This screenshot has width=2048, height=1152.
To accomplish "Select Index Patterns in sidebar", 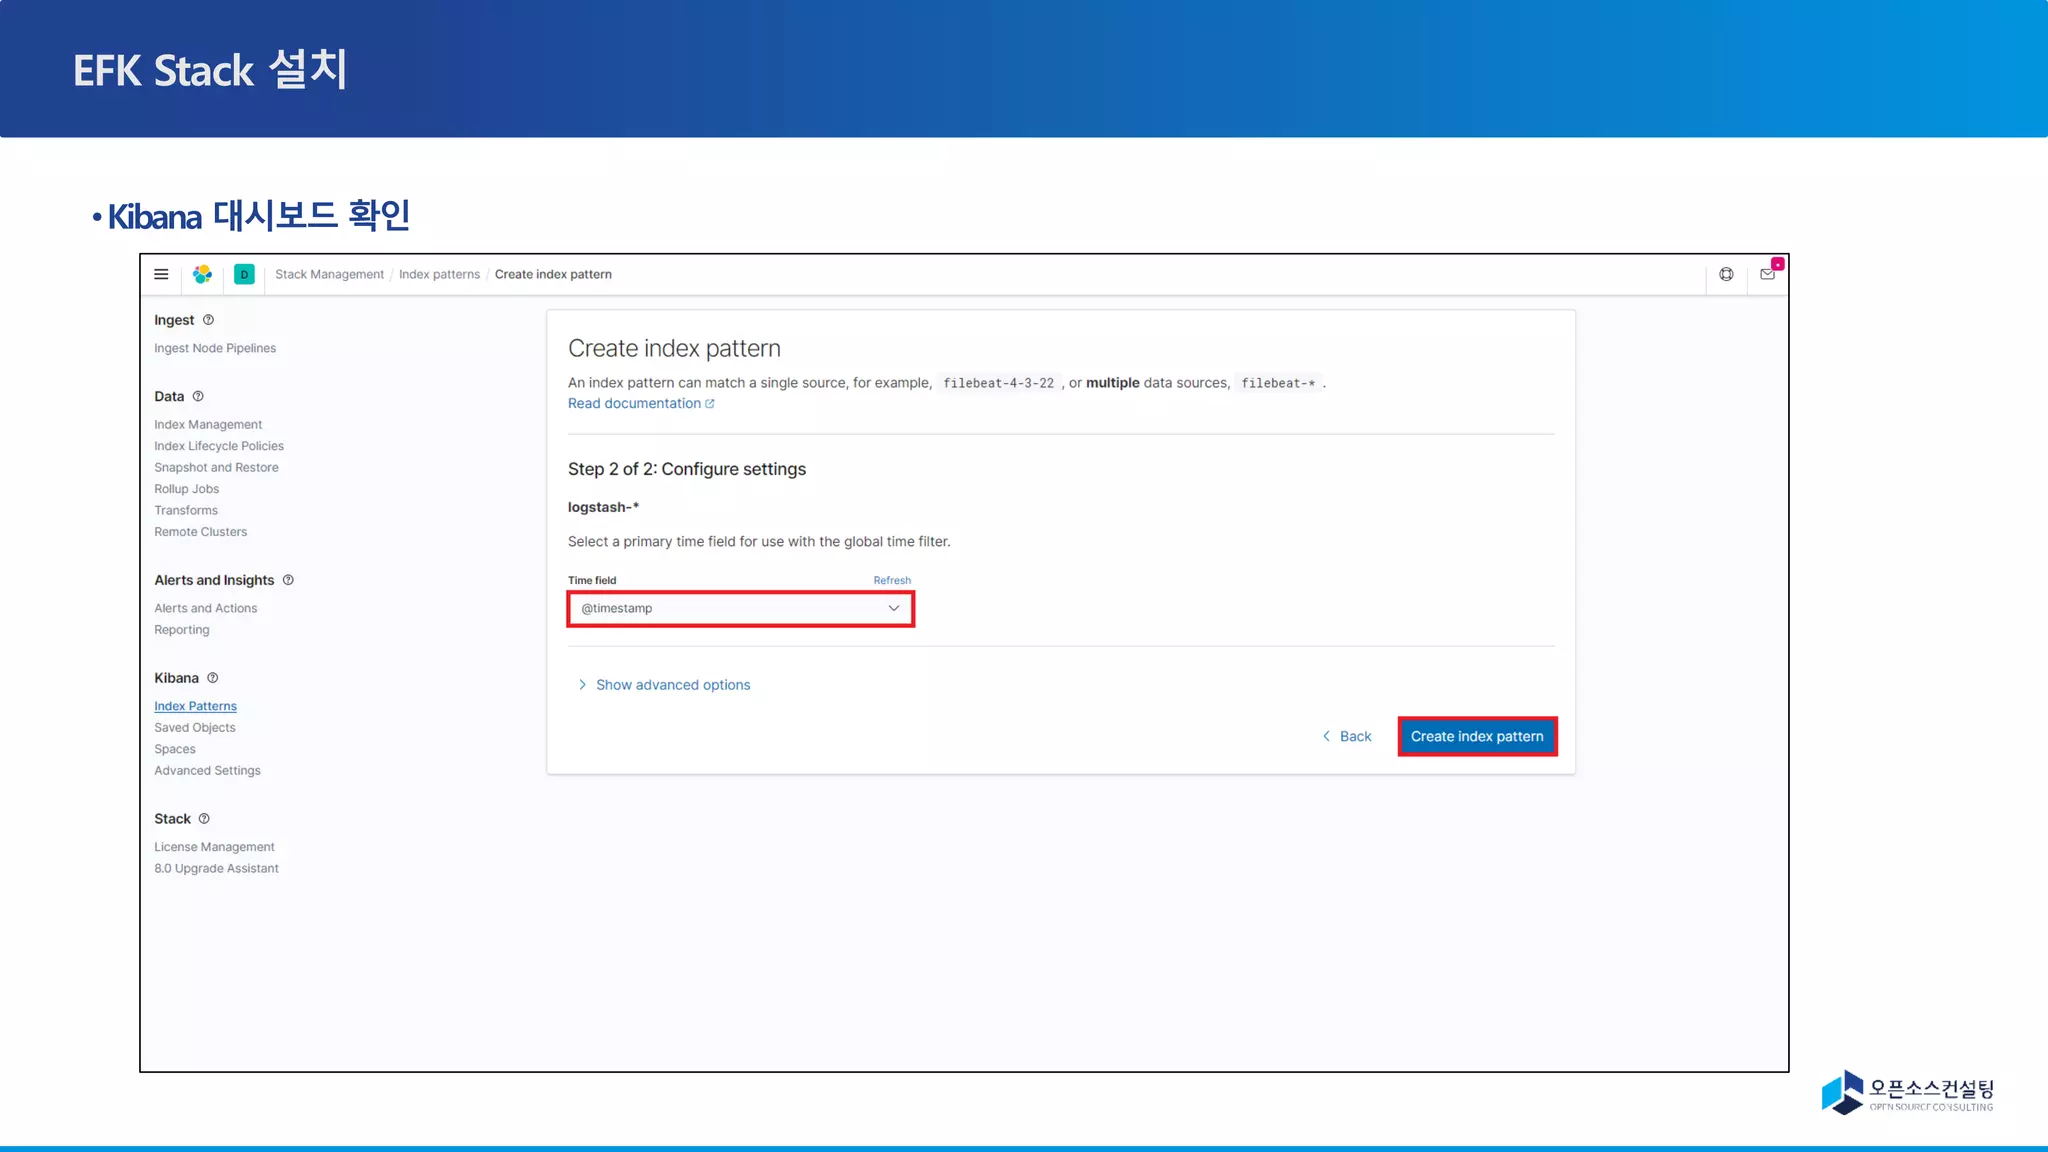I will click(x=195, y=706).
